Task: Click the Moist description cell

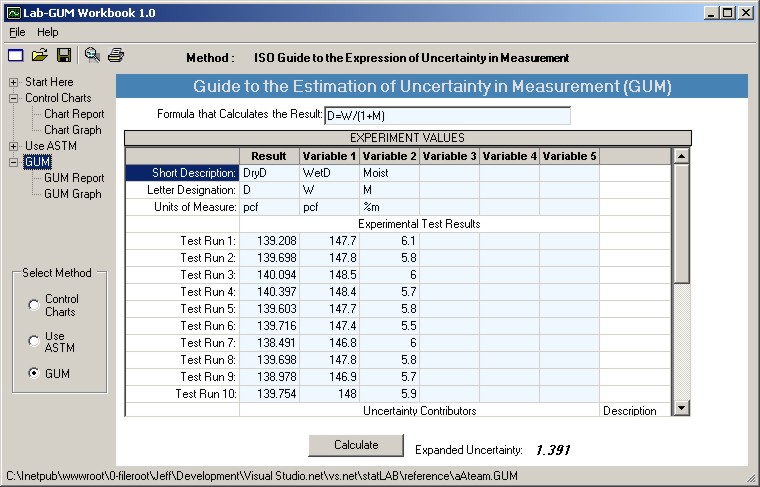Action: pyautogui.click(x=390, y=173)
